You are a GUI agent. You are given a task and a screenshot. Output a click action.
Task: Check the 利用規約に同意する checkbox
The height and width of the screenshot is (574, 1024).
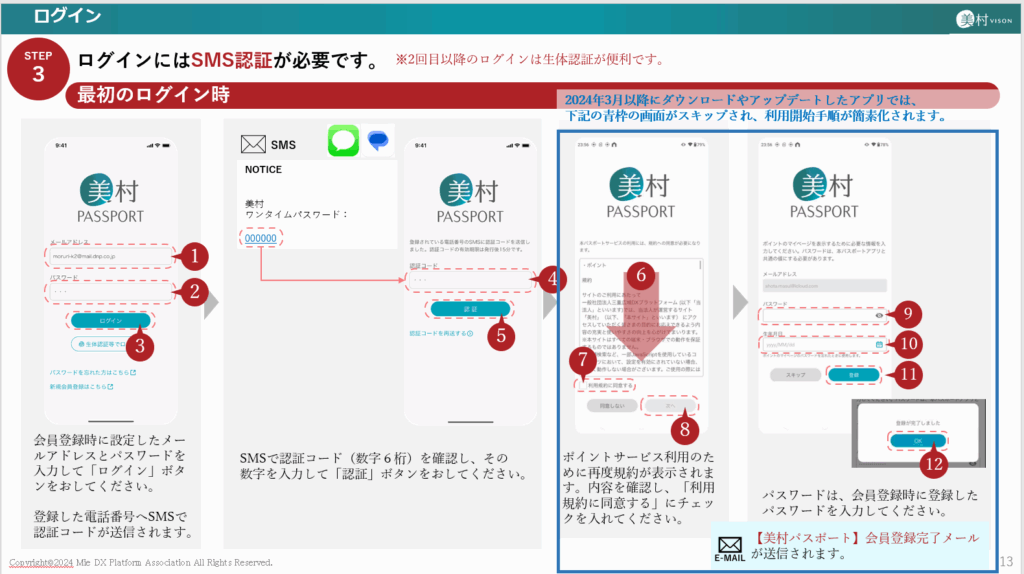click(x=582, y=385)
